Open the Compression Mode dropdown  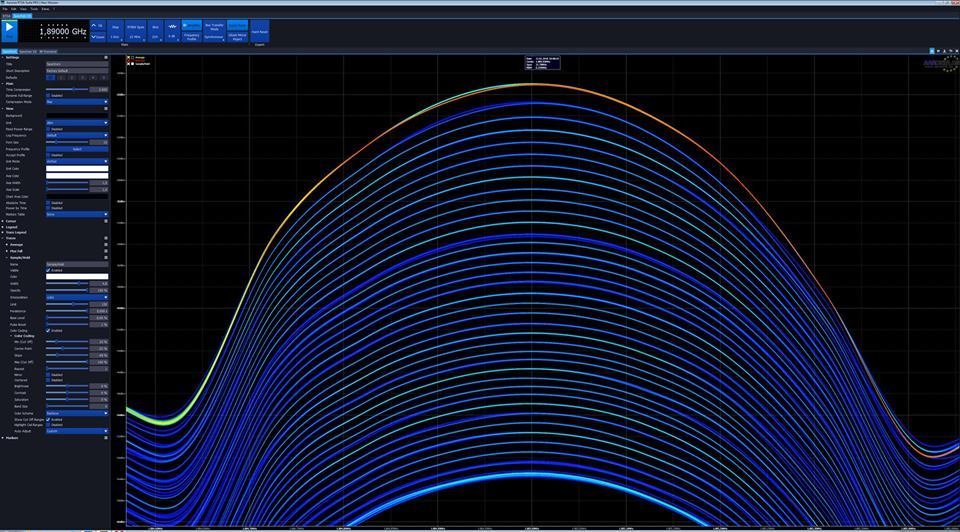click(x=77, y=102)
